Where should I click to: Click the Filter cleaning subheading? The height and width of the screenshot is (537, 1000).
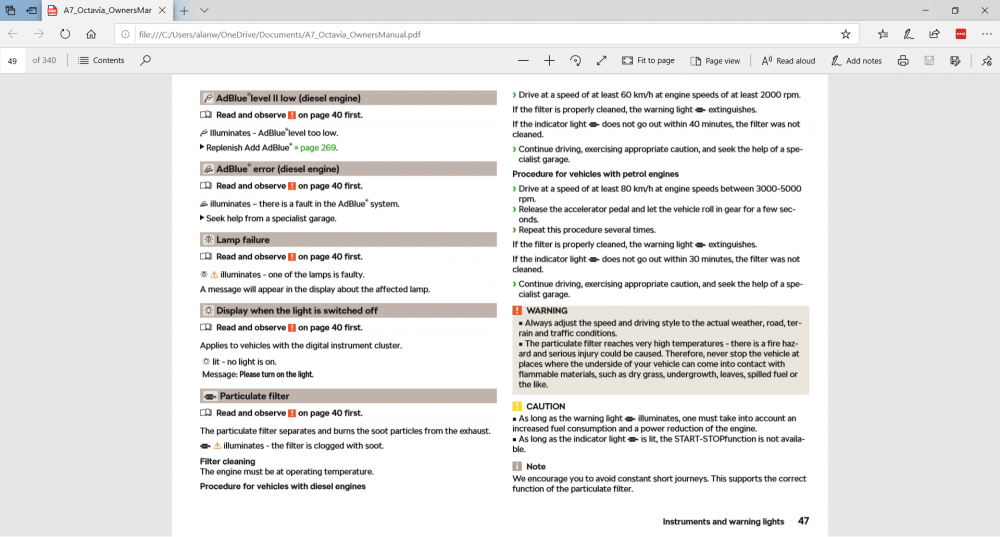point(227,461)
